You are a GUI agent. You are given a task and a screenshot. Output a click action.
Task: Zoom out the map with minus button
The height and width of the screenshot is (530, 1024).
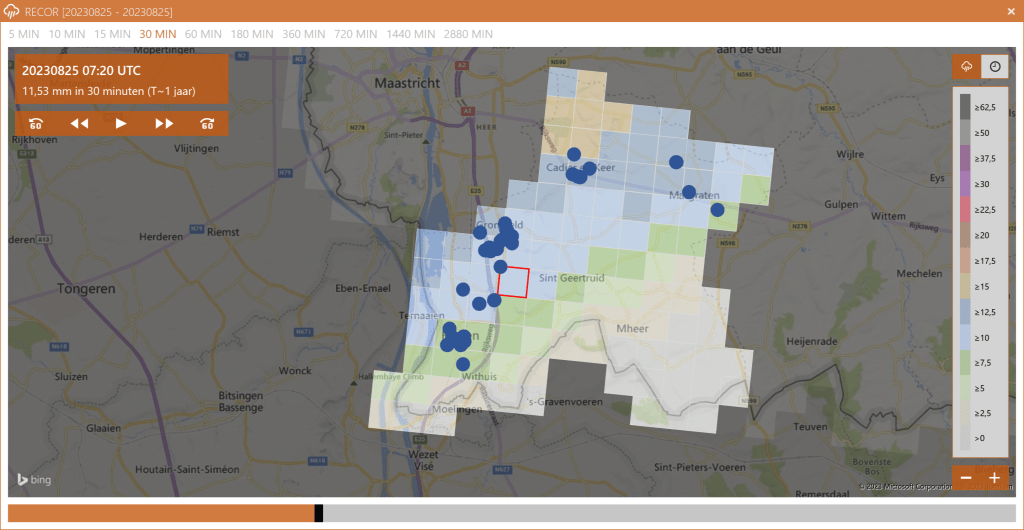[966, 478]
